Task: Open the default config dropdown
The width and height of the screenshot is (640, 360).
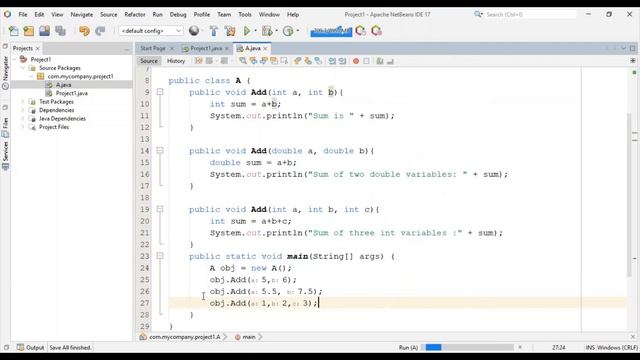Action: 151,31
